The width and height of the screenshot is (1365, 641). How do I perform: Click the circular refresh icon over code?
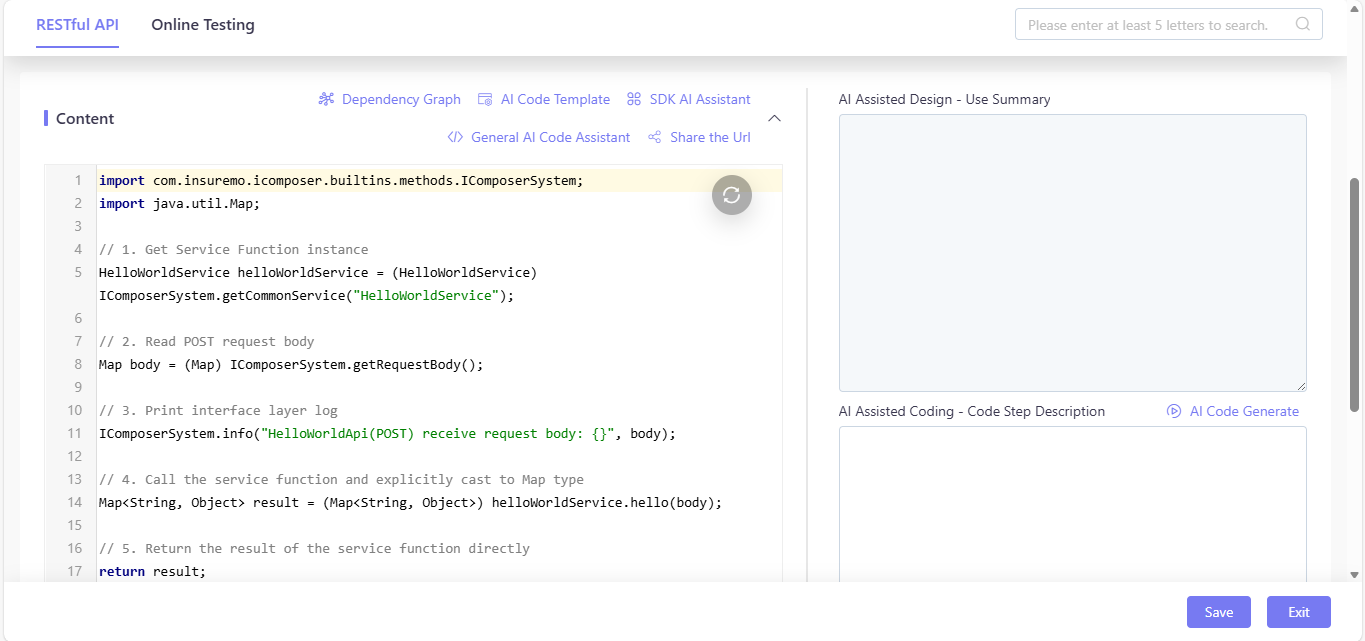pyautogui.click(x=732, y=194)
